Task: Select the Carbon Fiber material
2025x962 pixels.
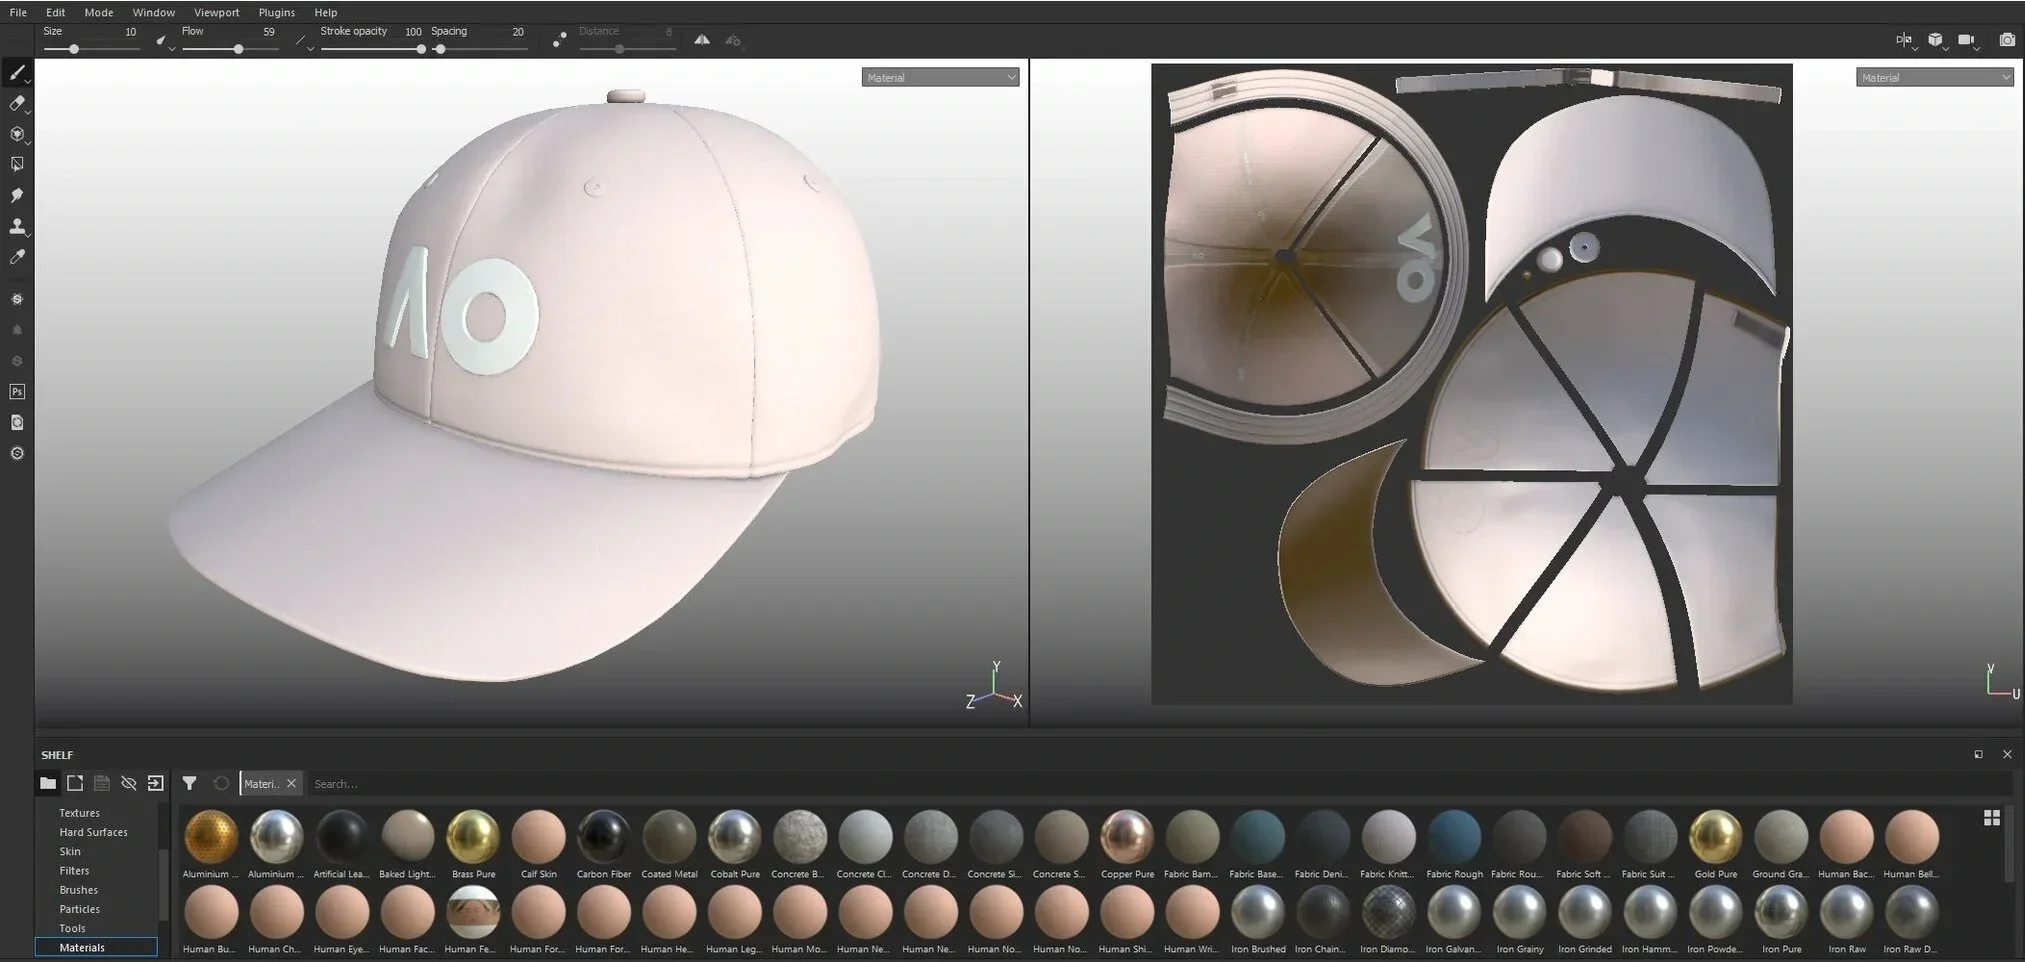Action: point(604,845)
